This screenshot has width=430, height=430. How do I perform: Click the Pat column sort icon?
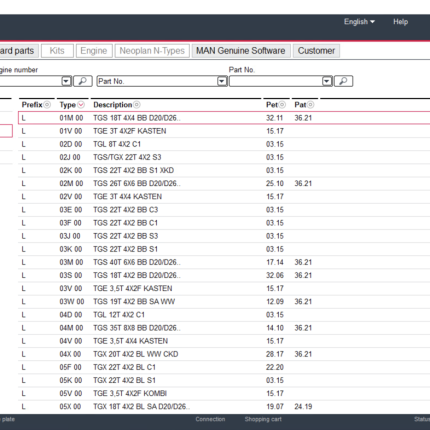coord(310,105)
